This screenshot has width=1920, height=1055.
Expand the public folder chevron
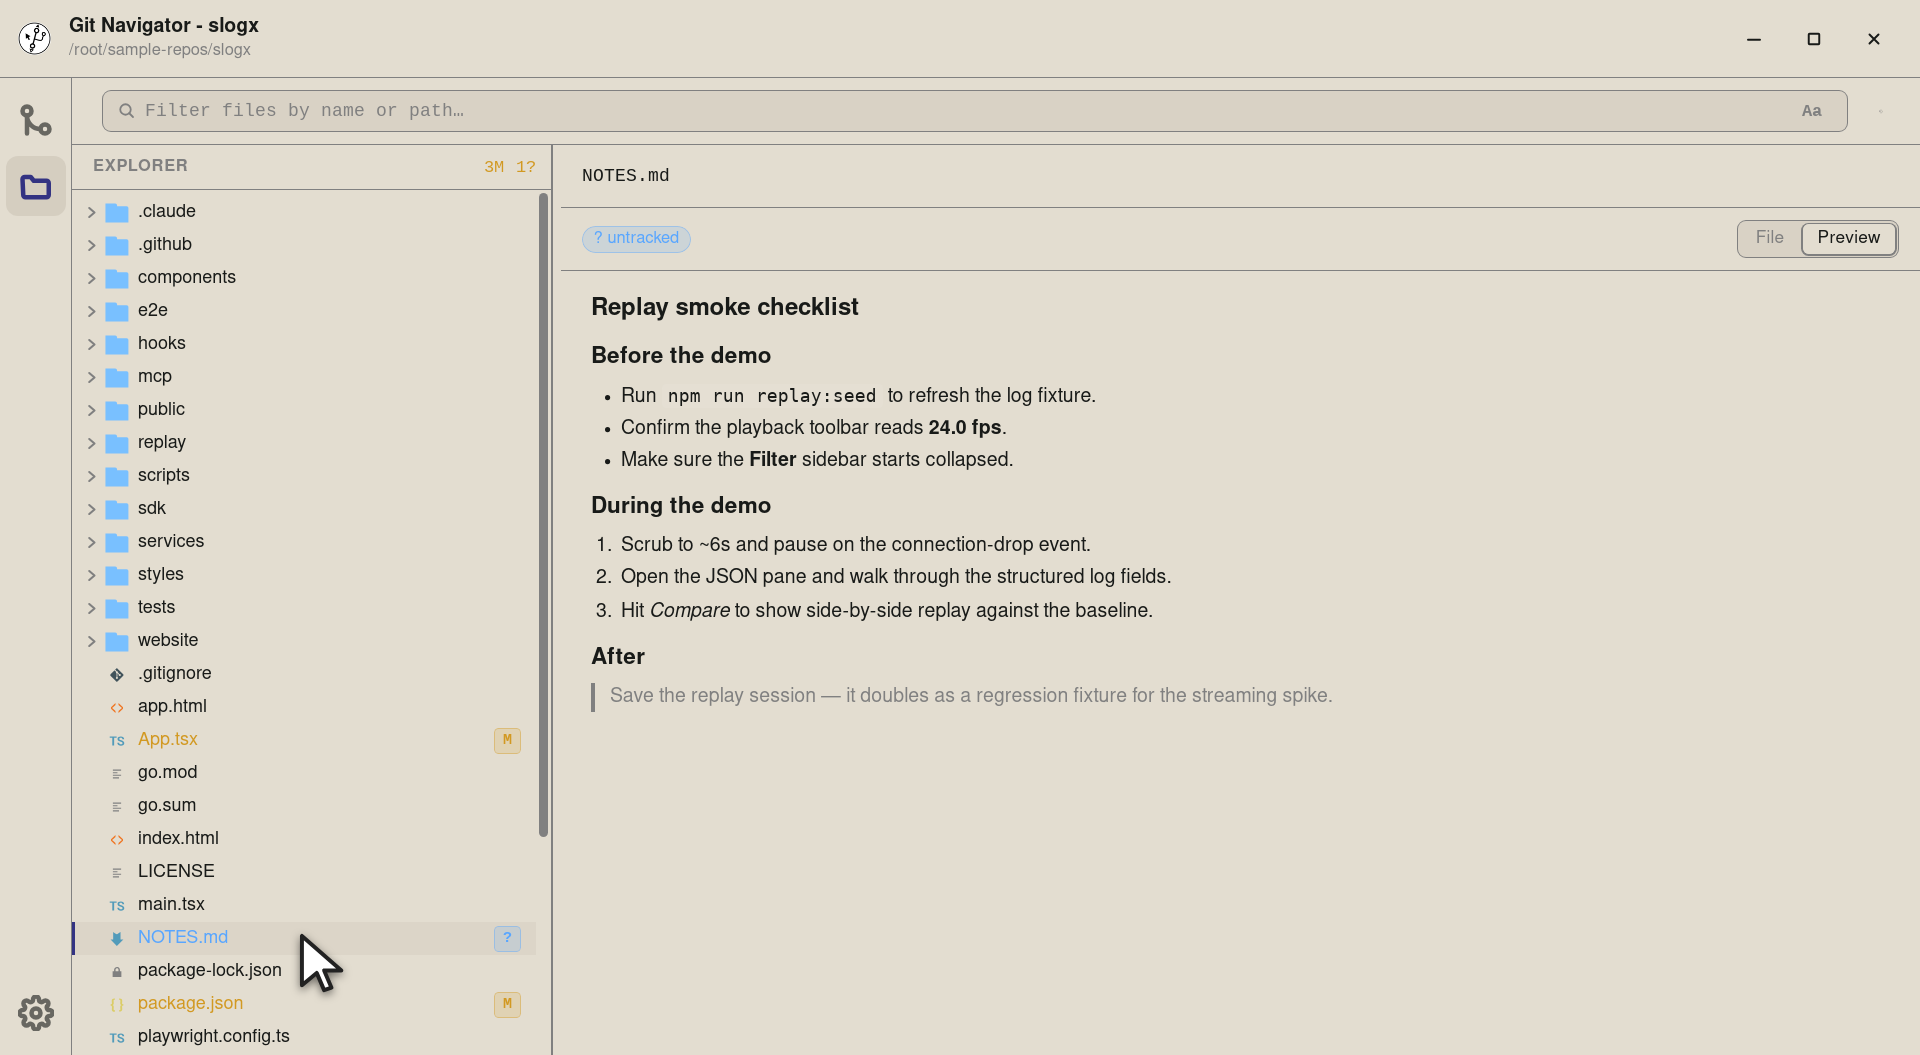pos(91,410)
